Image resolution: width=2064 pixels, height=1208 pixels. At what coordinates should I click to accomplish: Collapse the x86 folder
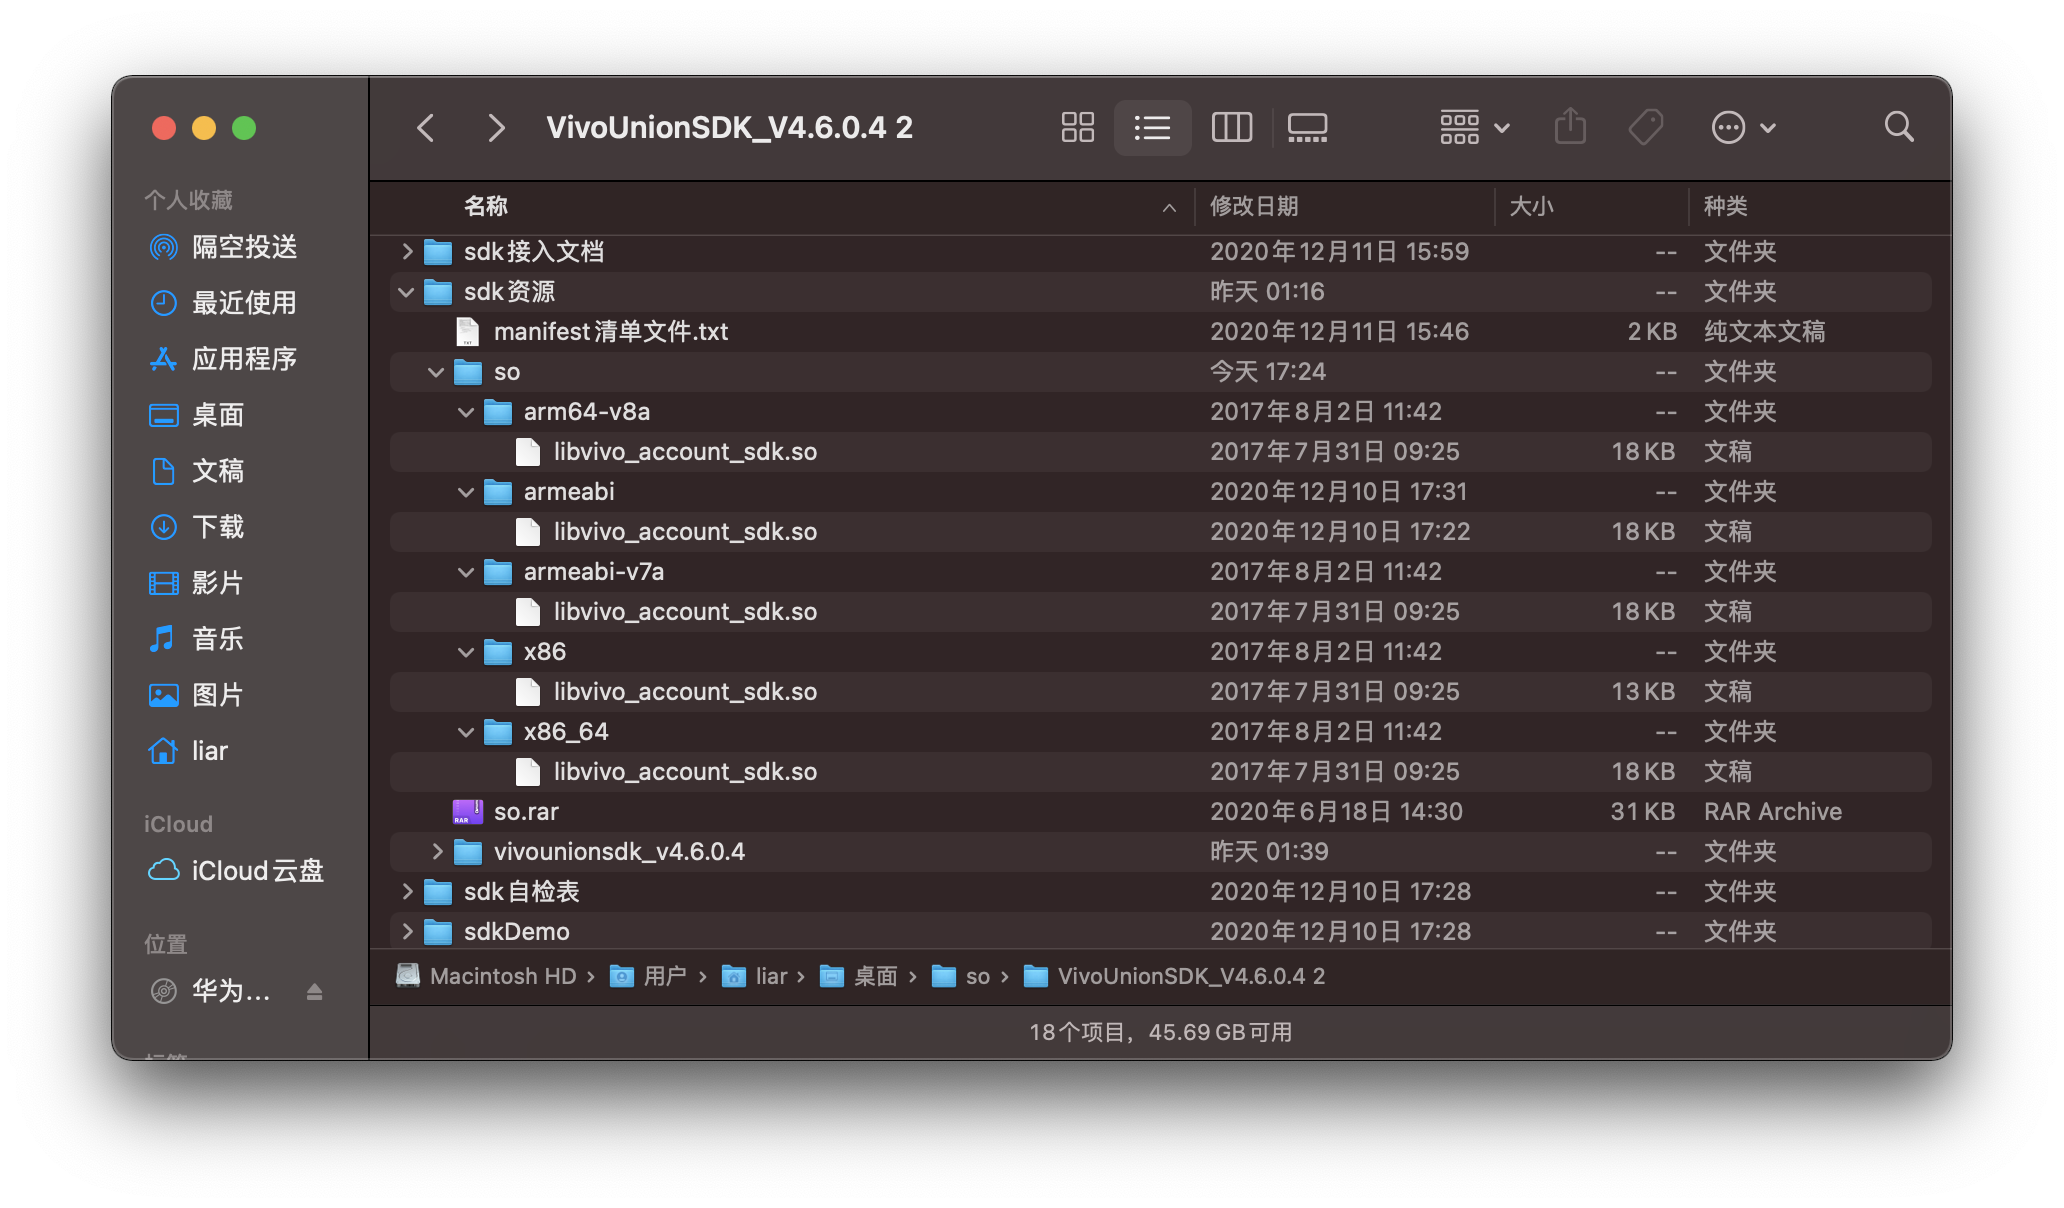pyautogui.click(x=466, y=652)
